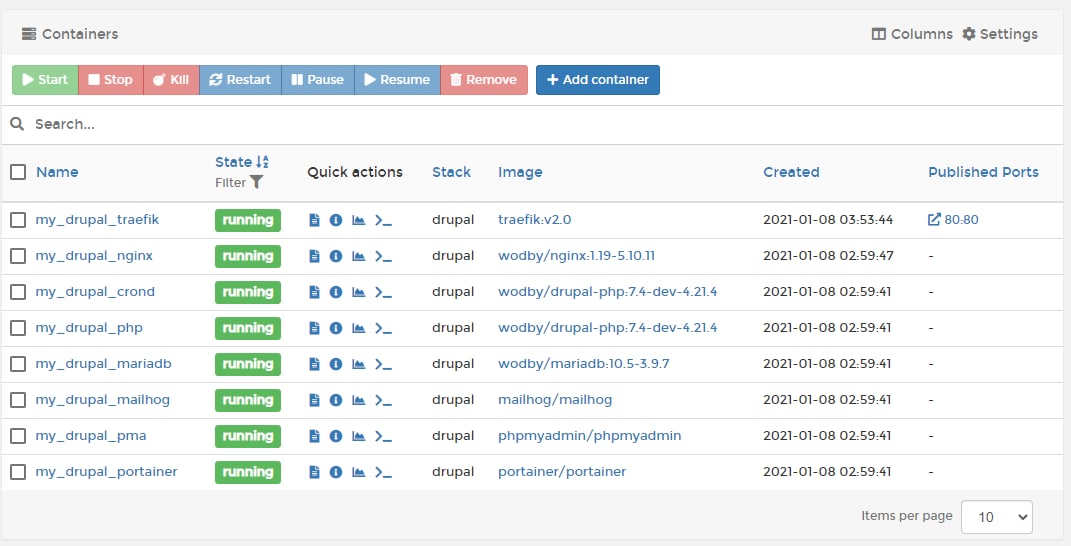Open stats chart icon for my_drupal_php

[x=359, y=328]
